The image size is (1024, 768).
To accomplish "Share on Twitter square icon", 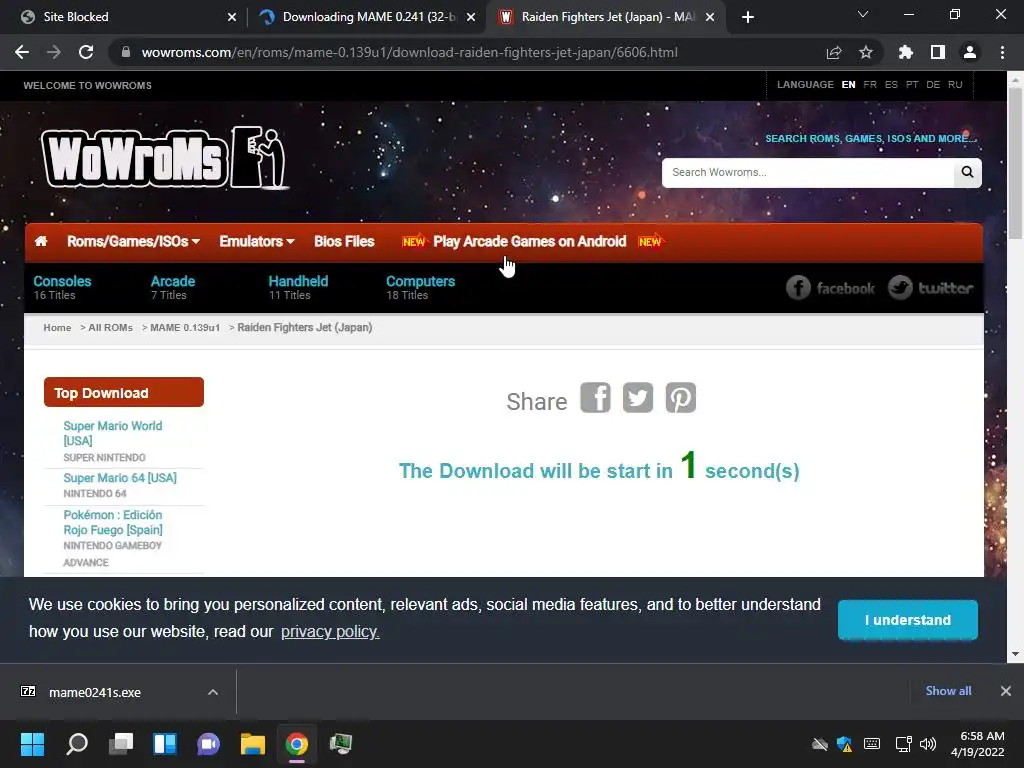I will click(x=638, y=398).
